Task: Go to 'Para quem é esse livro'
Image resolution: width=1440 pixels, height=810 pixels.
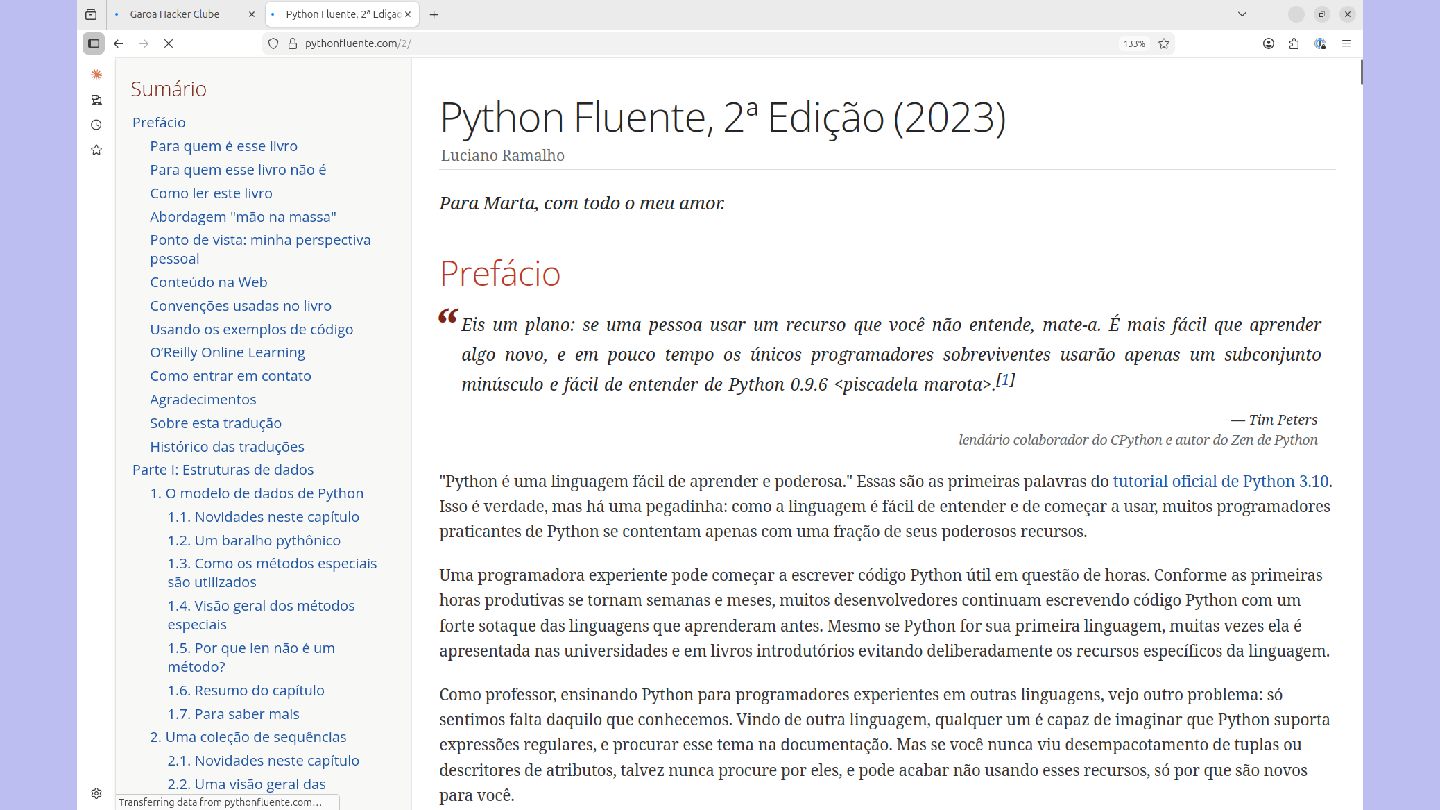Action: [224, 146]
